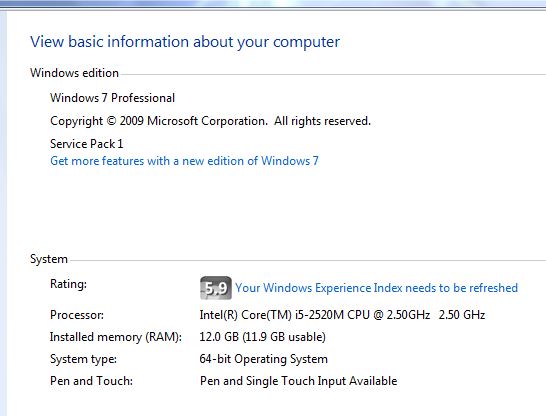Viewport: 546px width, 416px height.
Task: Click the '2.50 GHz' clock speed value
Action: coord(462,315)
